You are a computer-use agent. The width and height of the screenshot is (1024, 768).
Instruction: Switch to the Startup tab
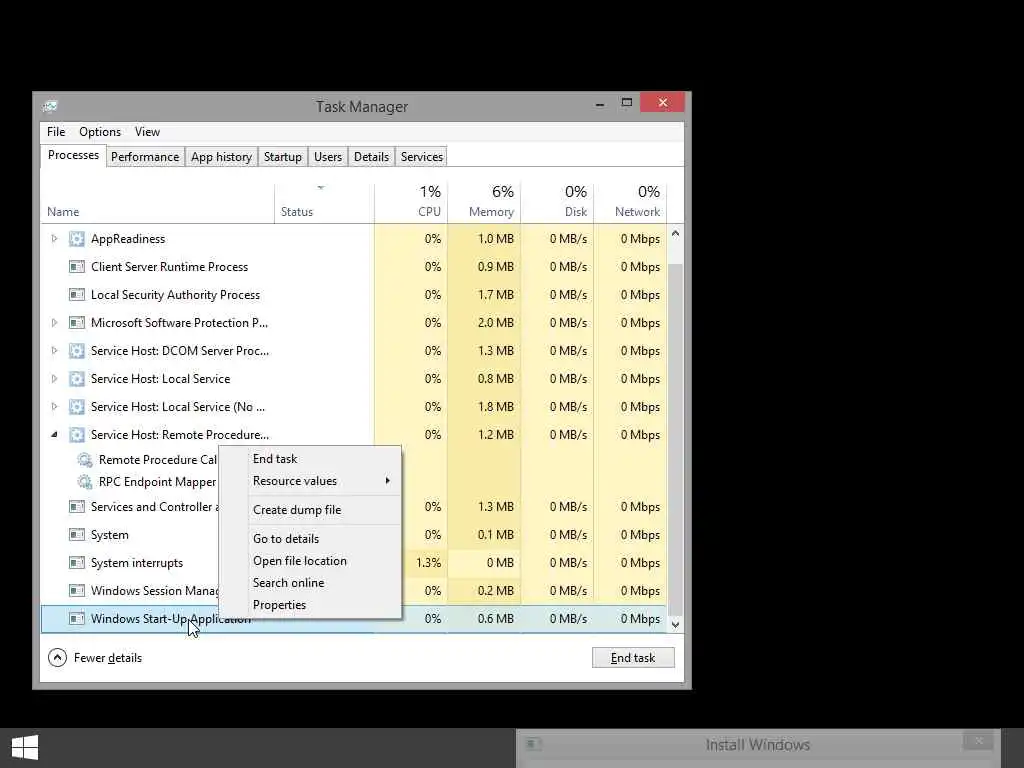tap(283, 157)
